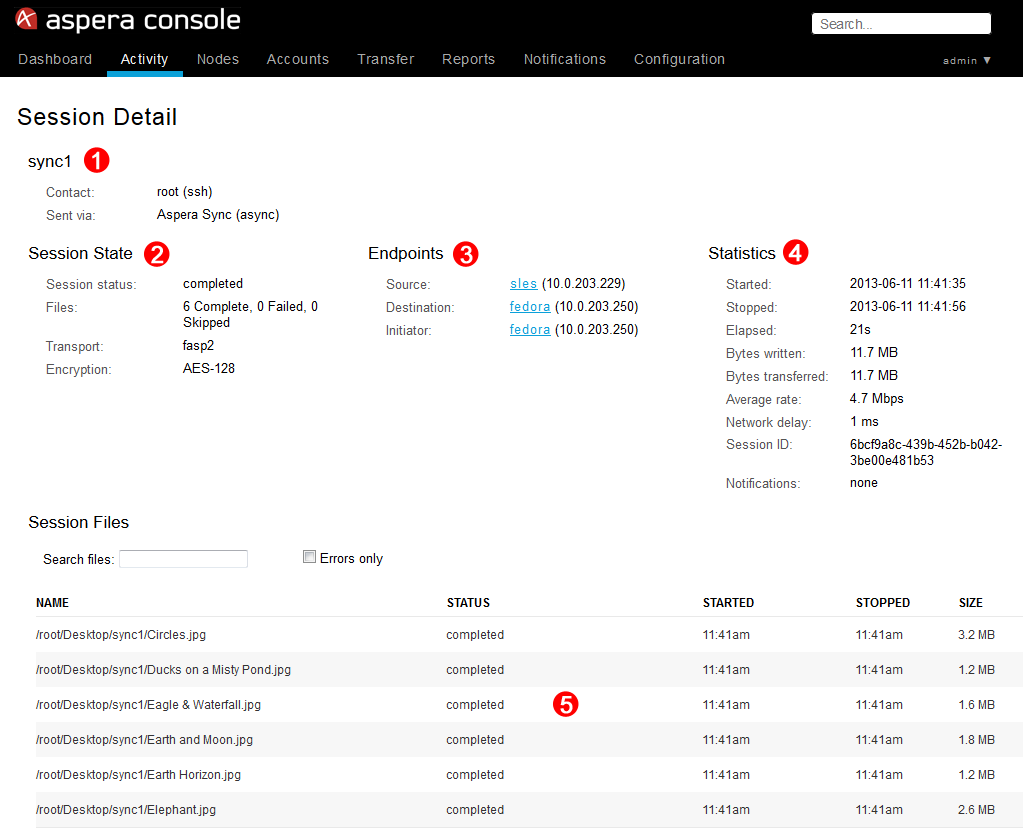Click the Aspera Sync (async) value
1023x830 pixels.
point(218,215)
